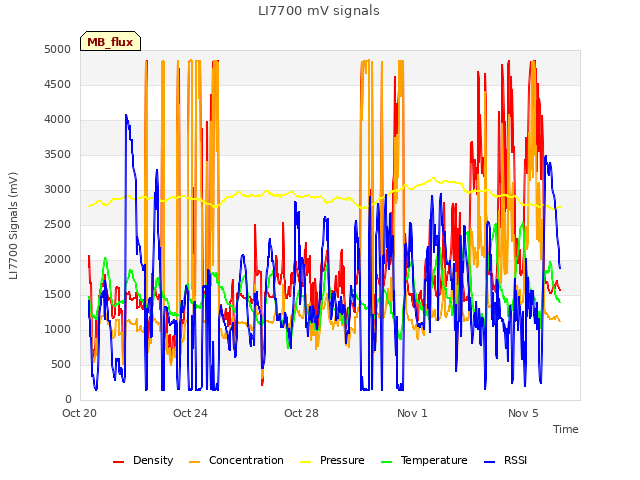The height and width of the screenshot is (480, 640).
Task: Toggle the RSSI legend entry
Action: click(x=505, y=460)
